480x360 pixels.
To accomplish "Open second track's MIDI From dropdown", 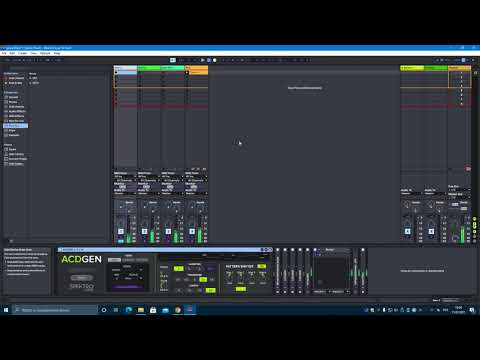I will (x=149, y=177).
